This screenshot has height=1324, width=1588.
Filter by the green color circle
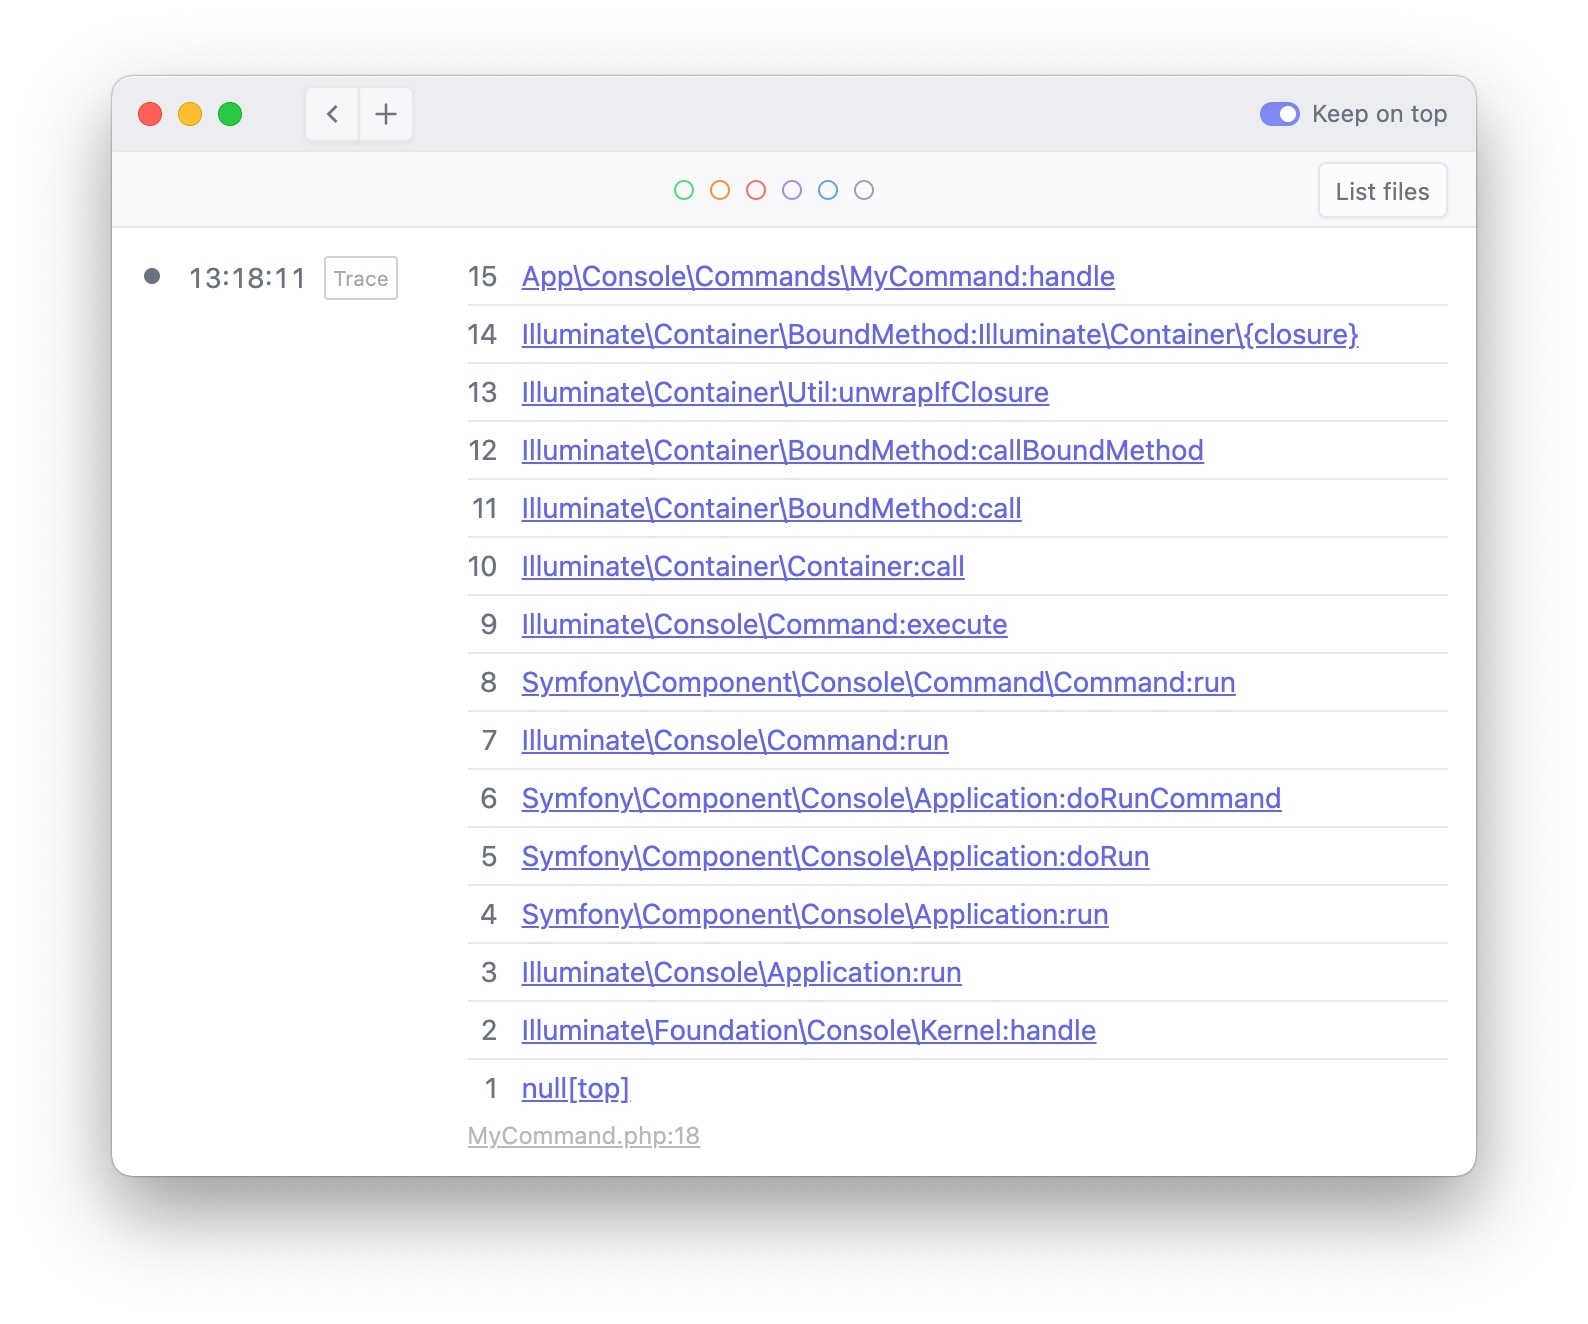pos(684,190)
